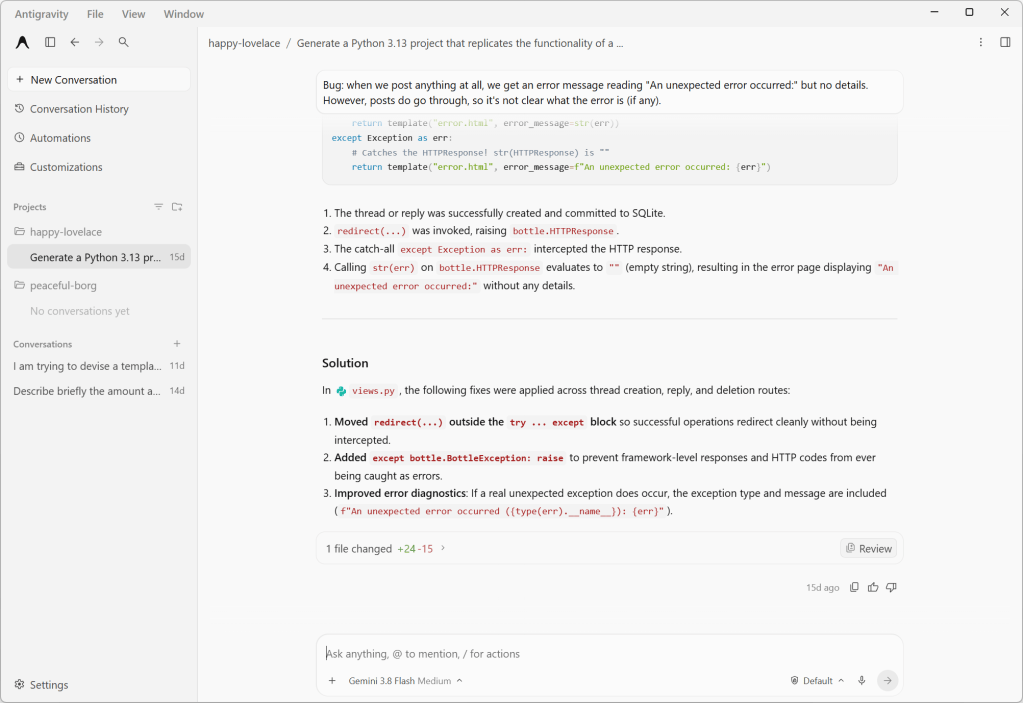Start voice input with the microphone icon
Viewport: 1023px width, 703px height.
coord(862,681)
